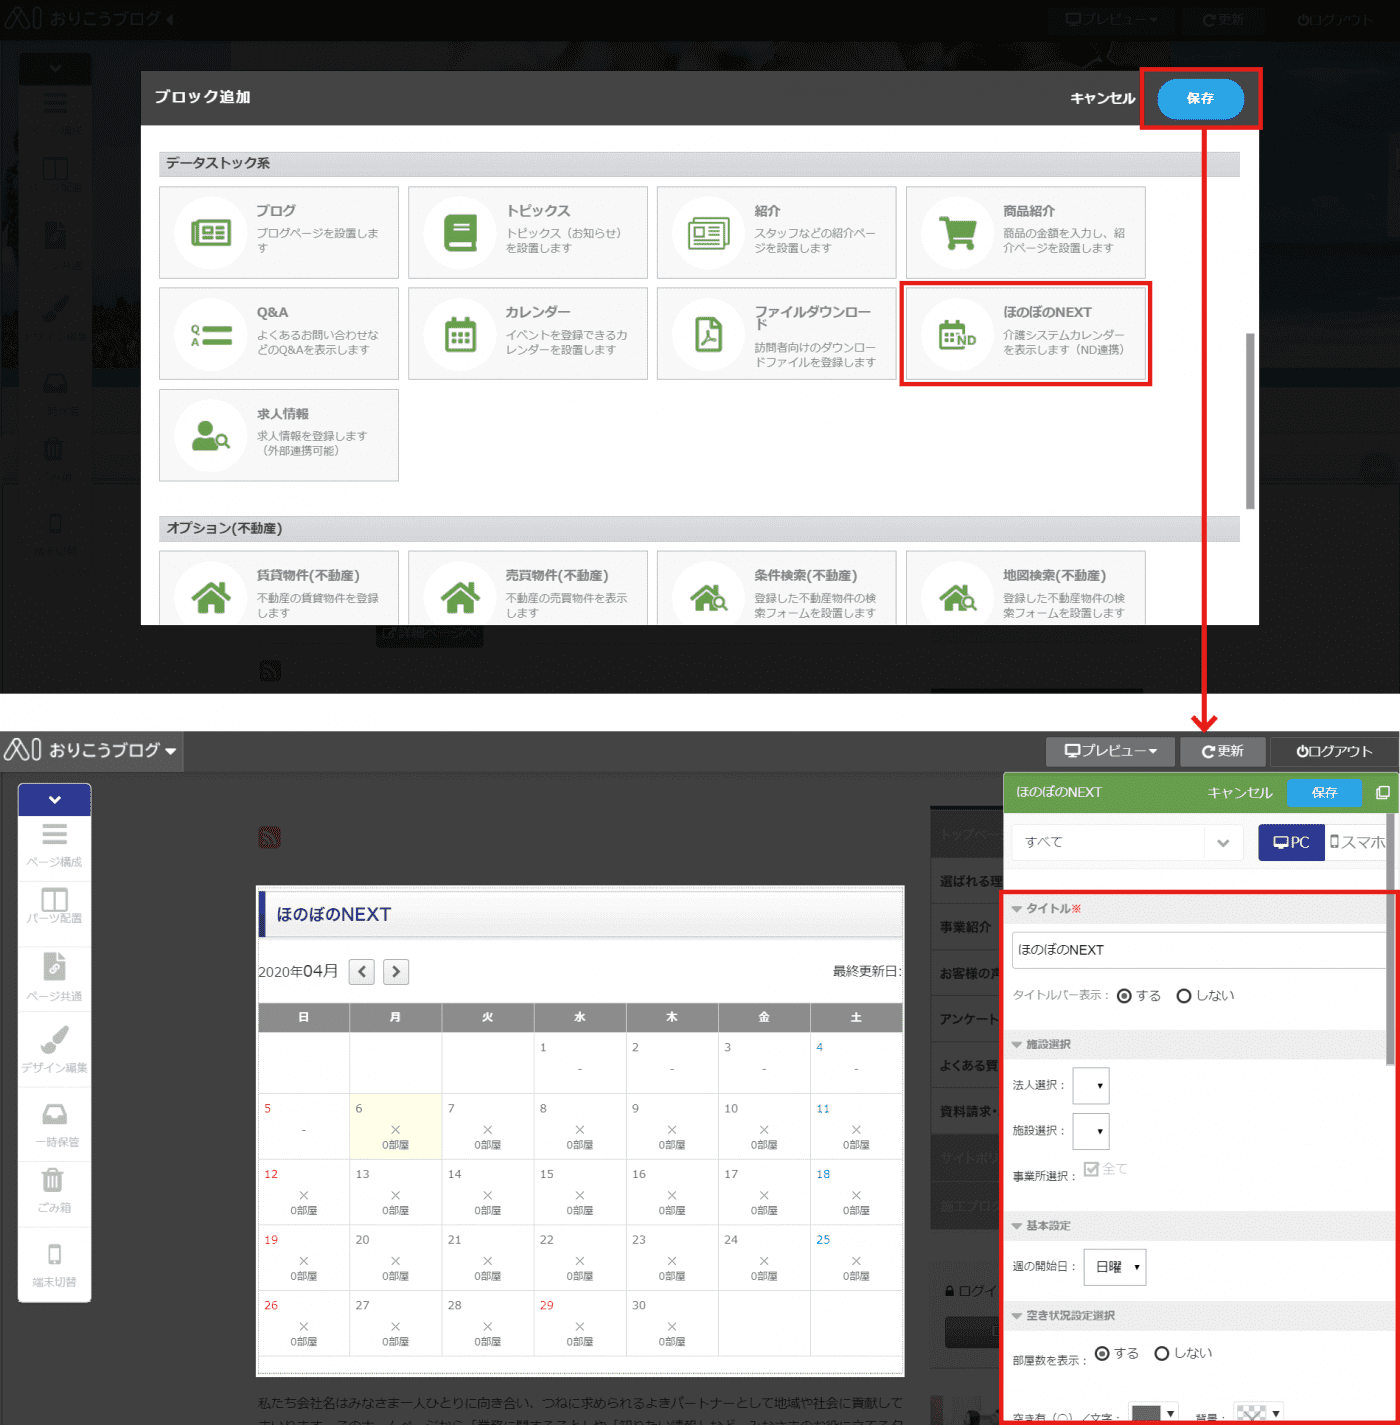
Task: Open the 文字 color swatch picker
Action: pyautogui.click(x=1153, y=1413)
